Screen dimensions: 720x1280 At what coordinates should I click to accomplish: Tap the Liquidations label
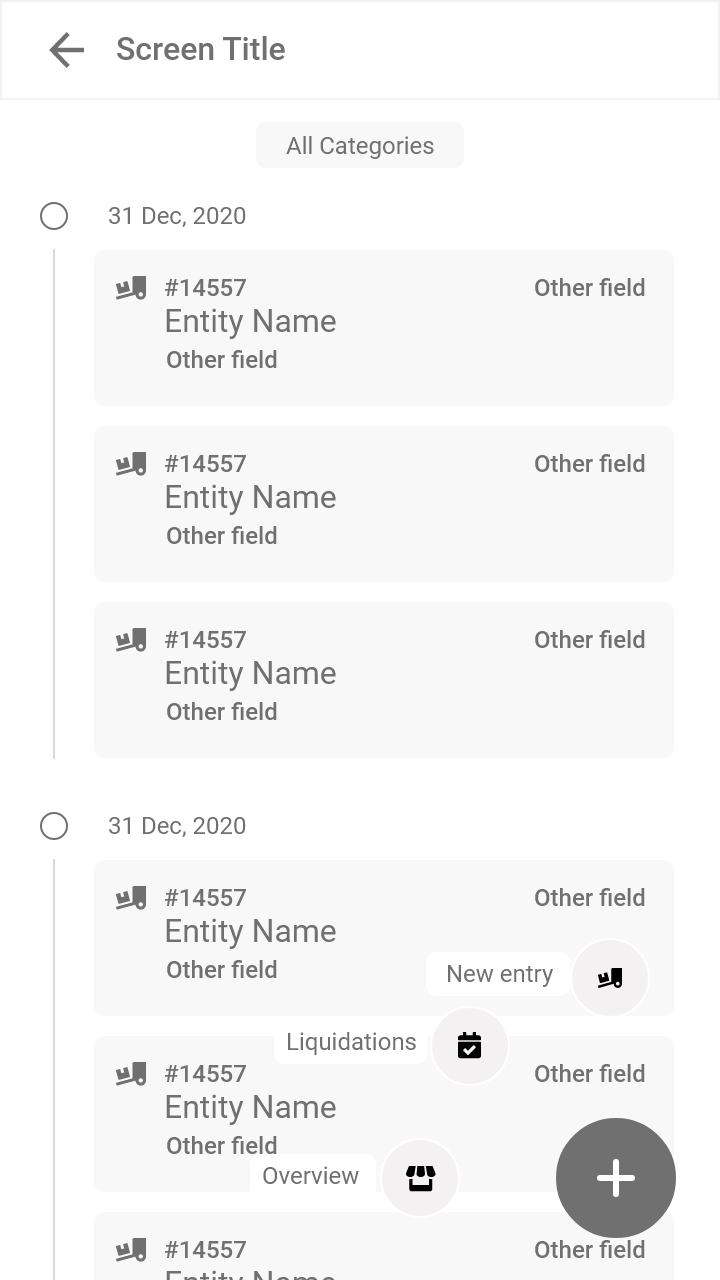(351, 1042)
